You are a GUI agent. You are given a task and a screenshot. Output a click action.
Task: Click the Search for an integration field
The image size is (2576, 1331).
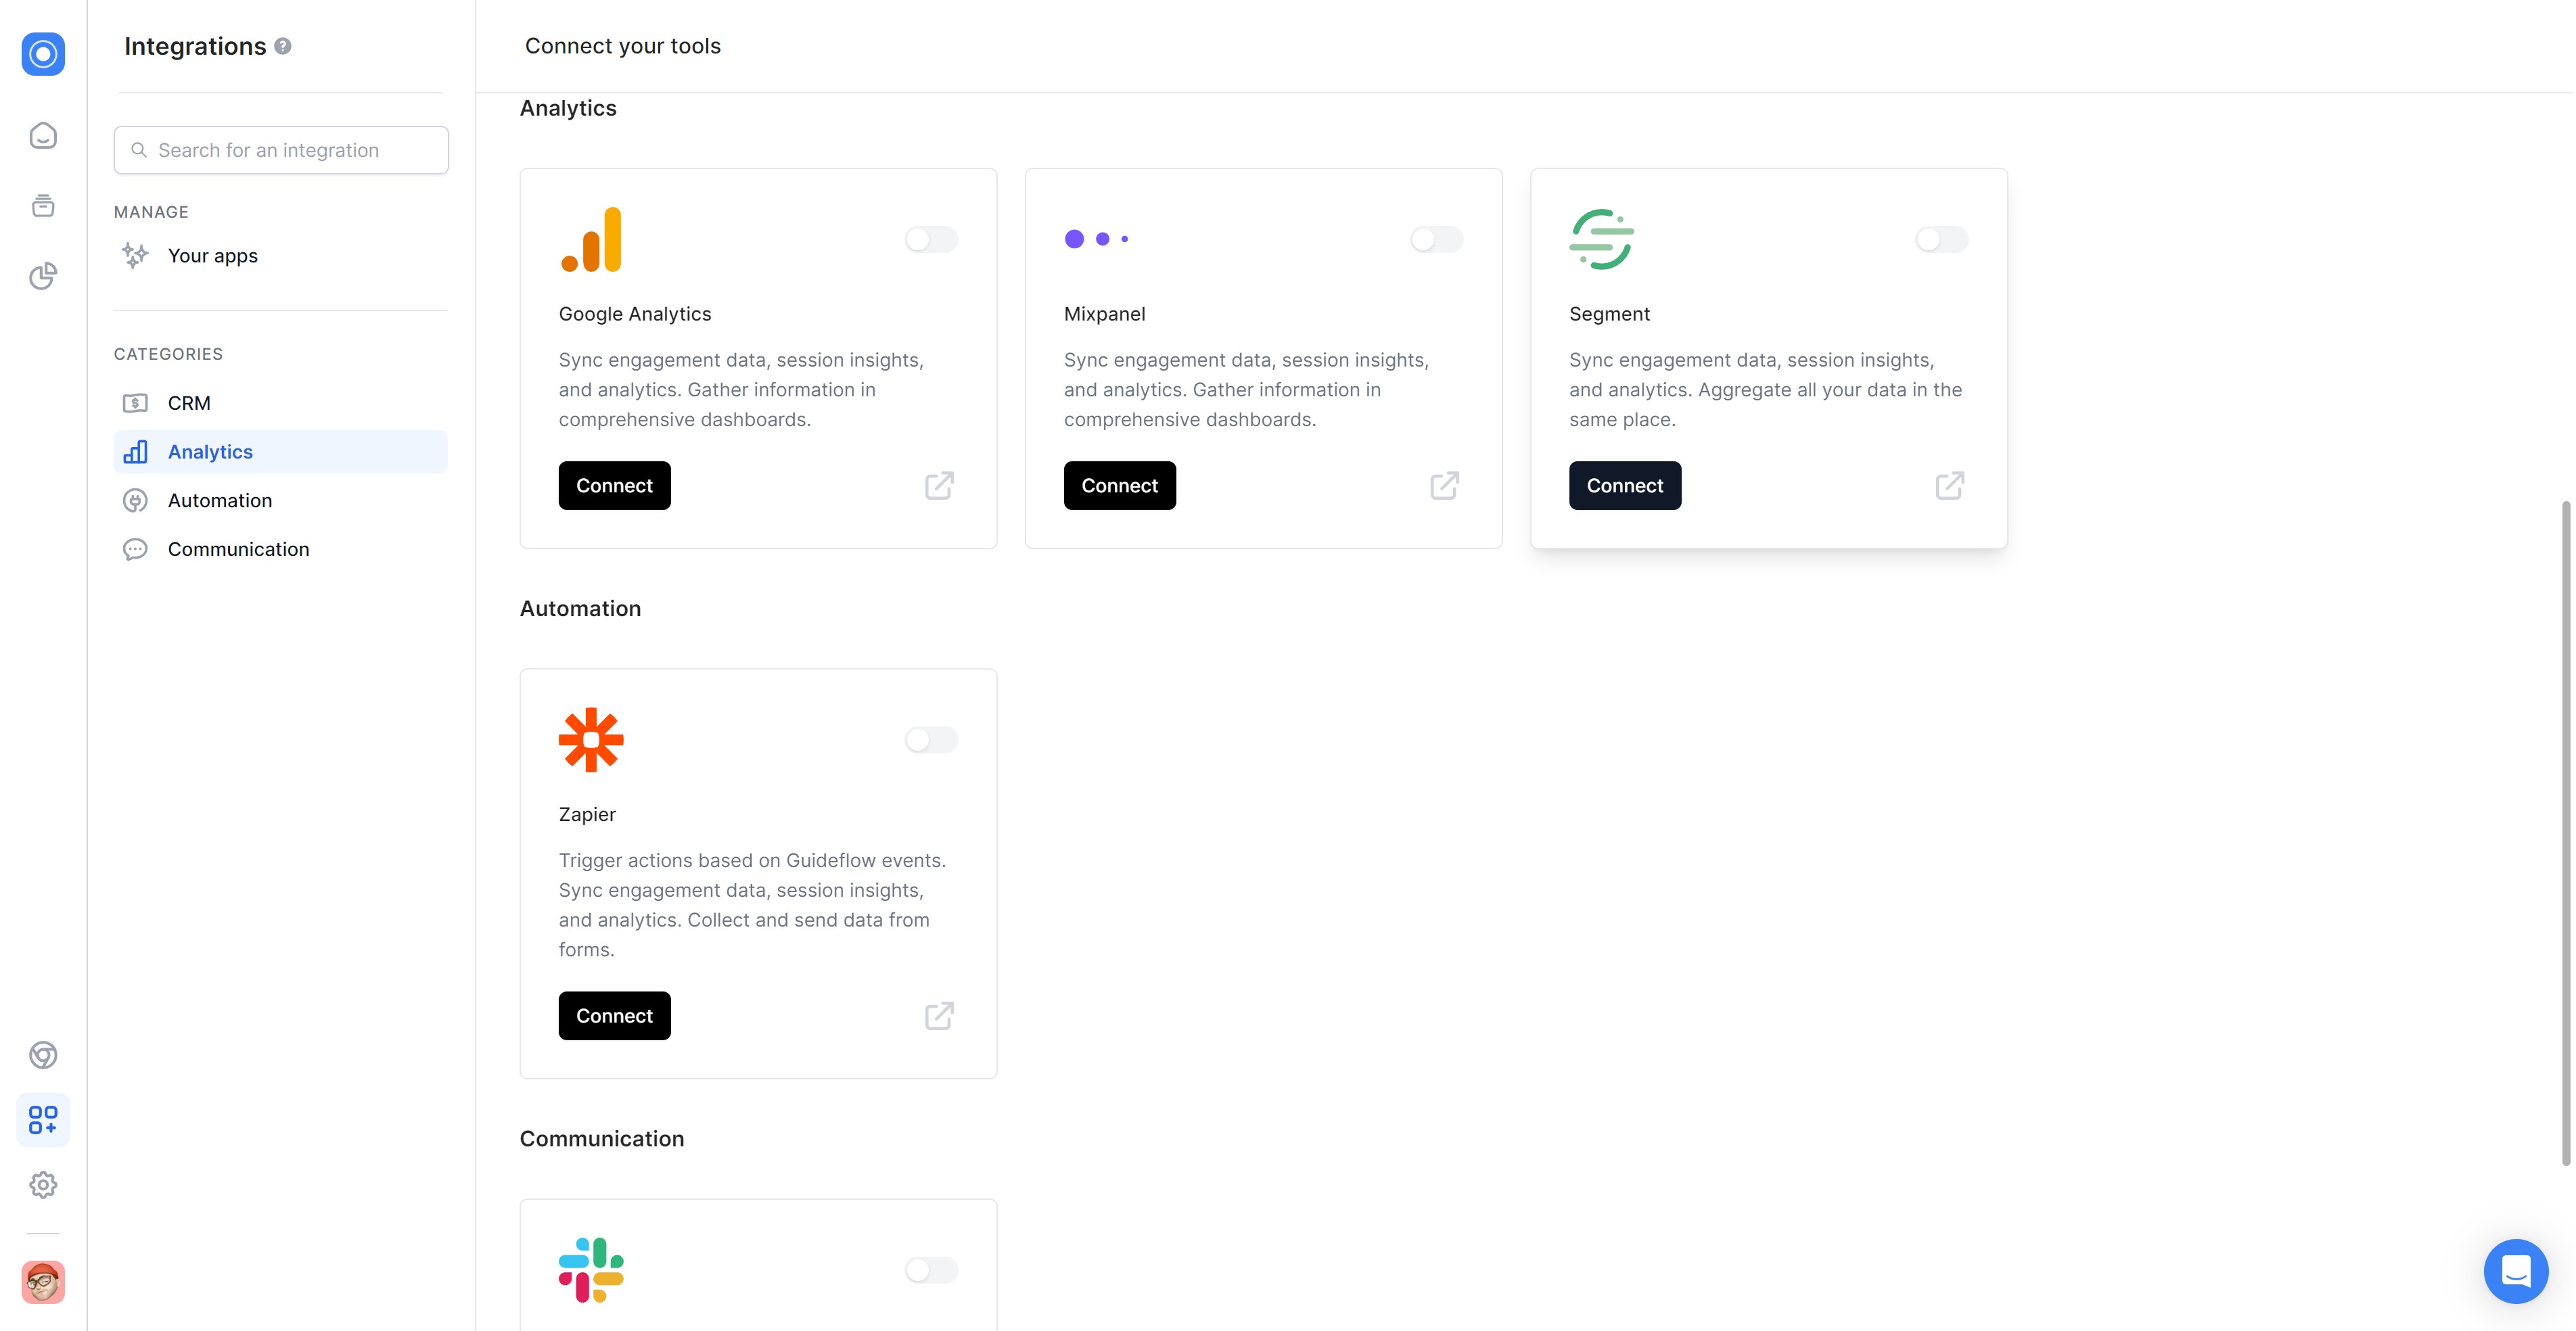click(x=281, y=150)
